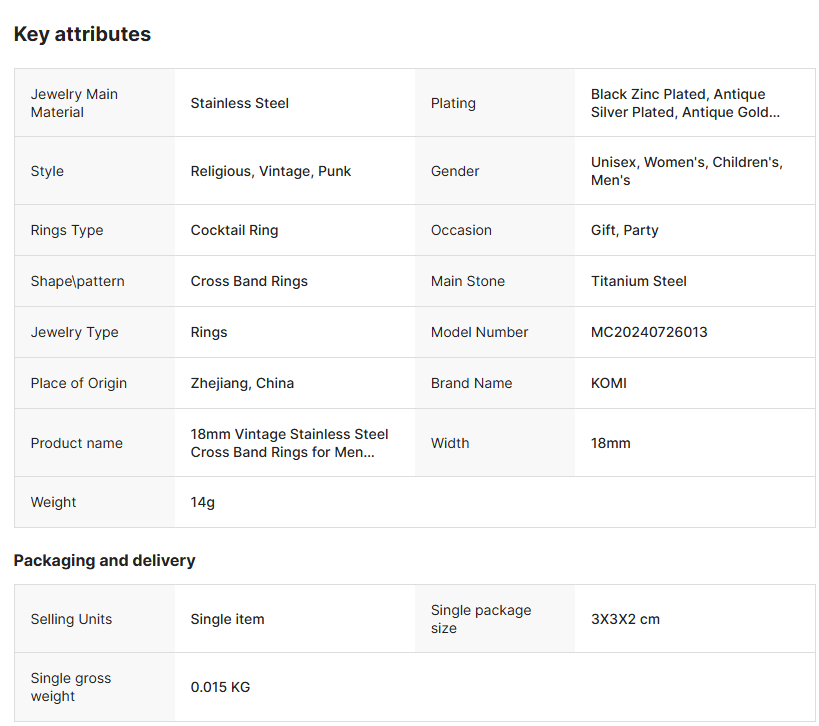Click the KOMI brand name value
This screenshot has height=726, width=819.
(608, 383)
